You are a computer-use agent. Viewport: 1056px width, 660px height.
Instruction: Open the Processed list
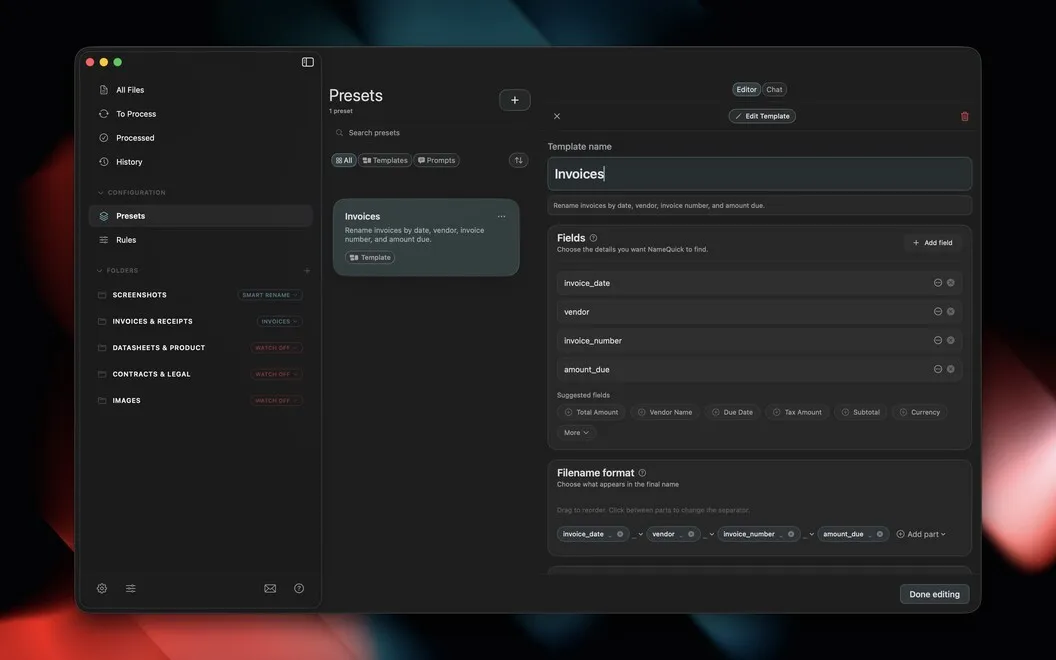pyautogui.click(x=201, y=137)
